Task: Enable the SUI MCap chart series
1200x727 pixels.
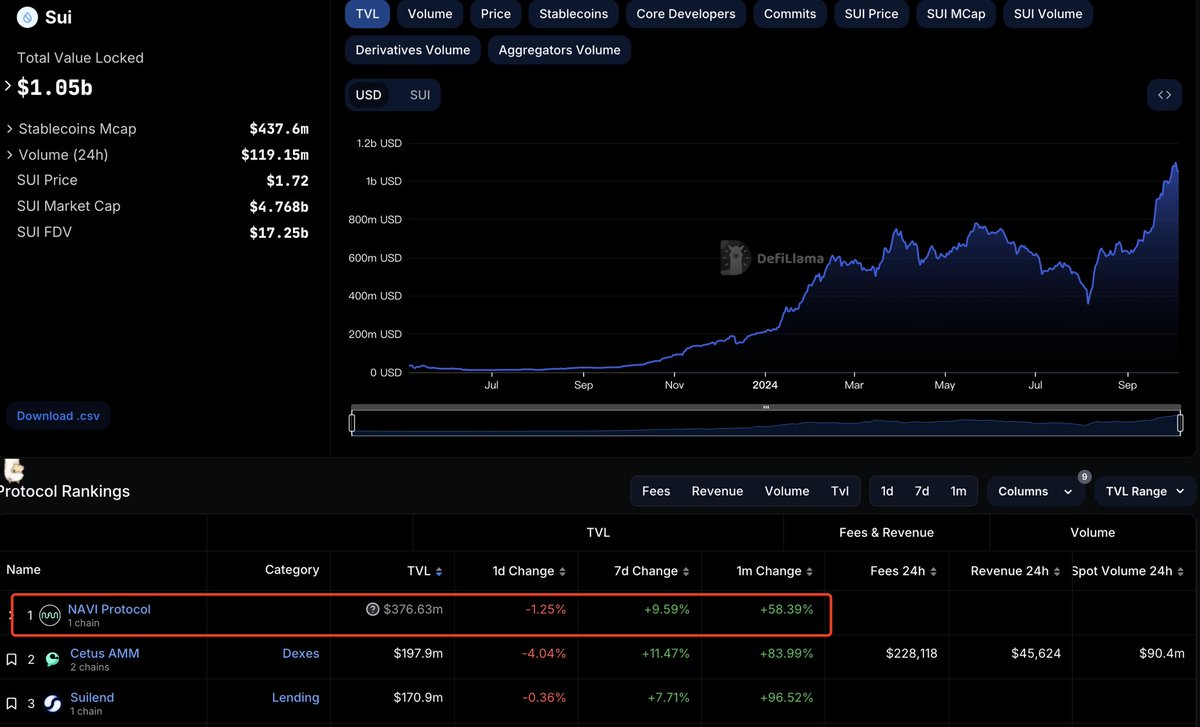Action: [956, 14]
